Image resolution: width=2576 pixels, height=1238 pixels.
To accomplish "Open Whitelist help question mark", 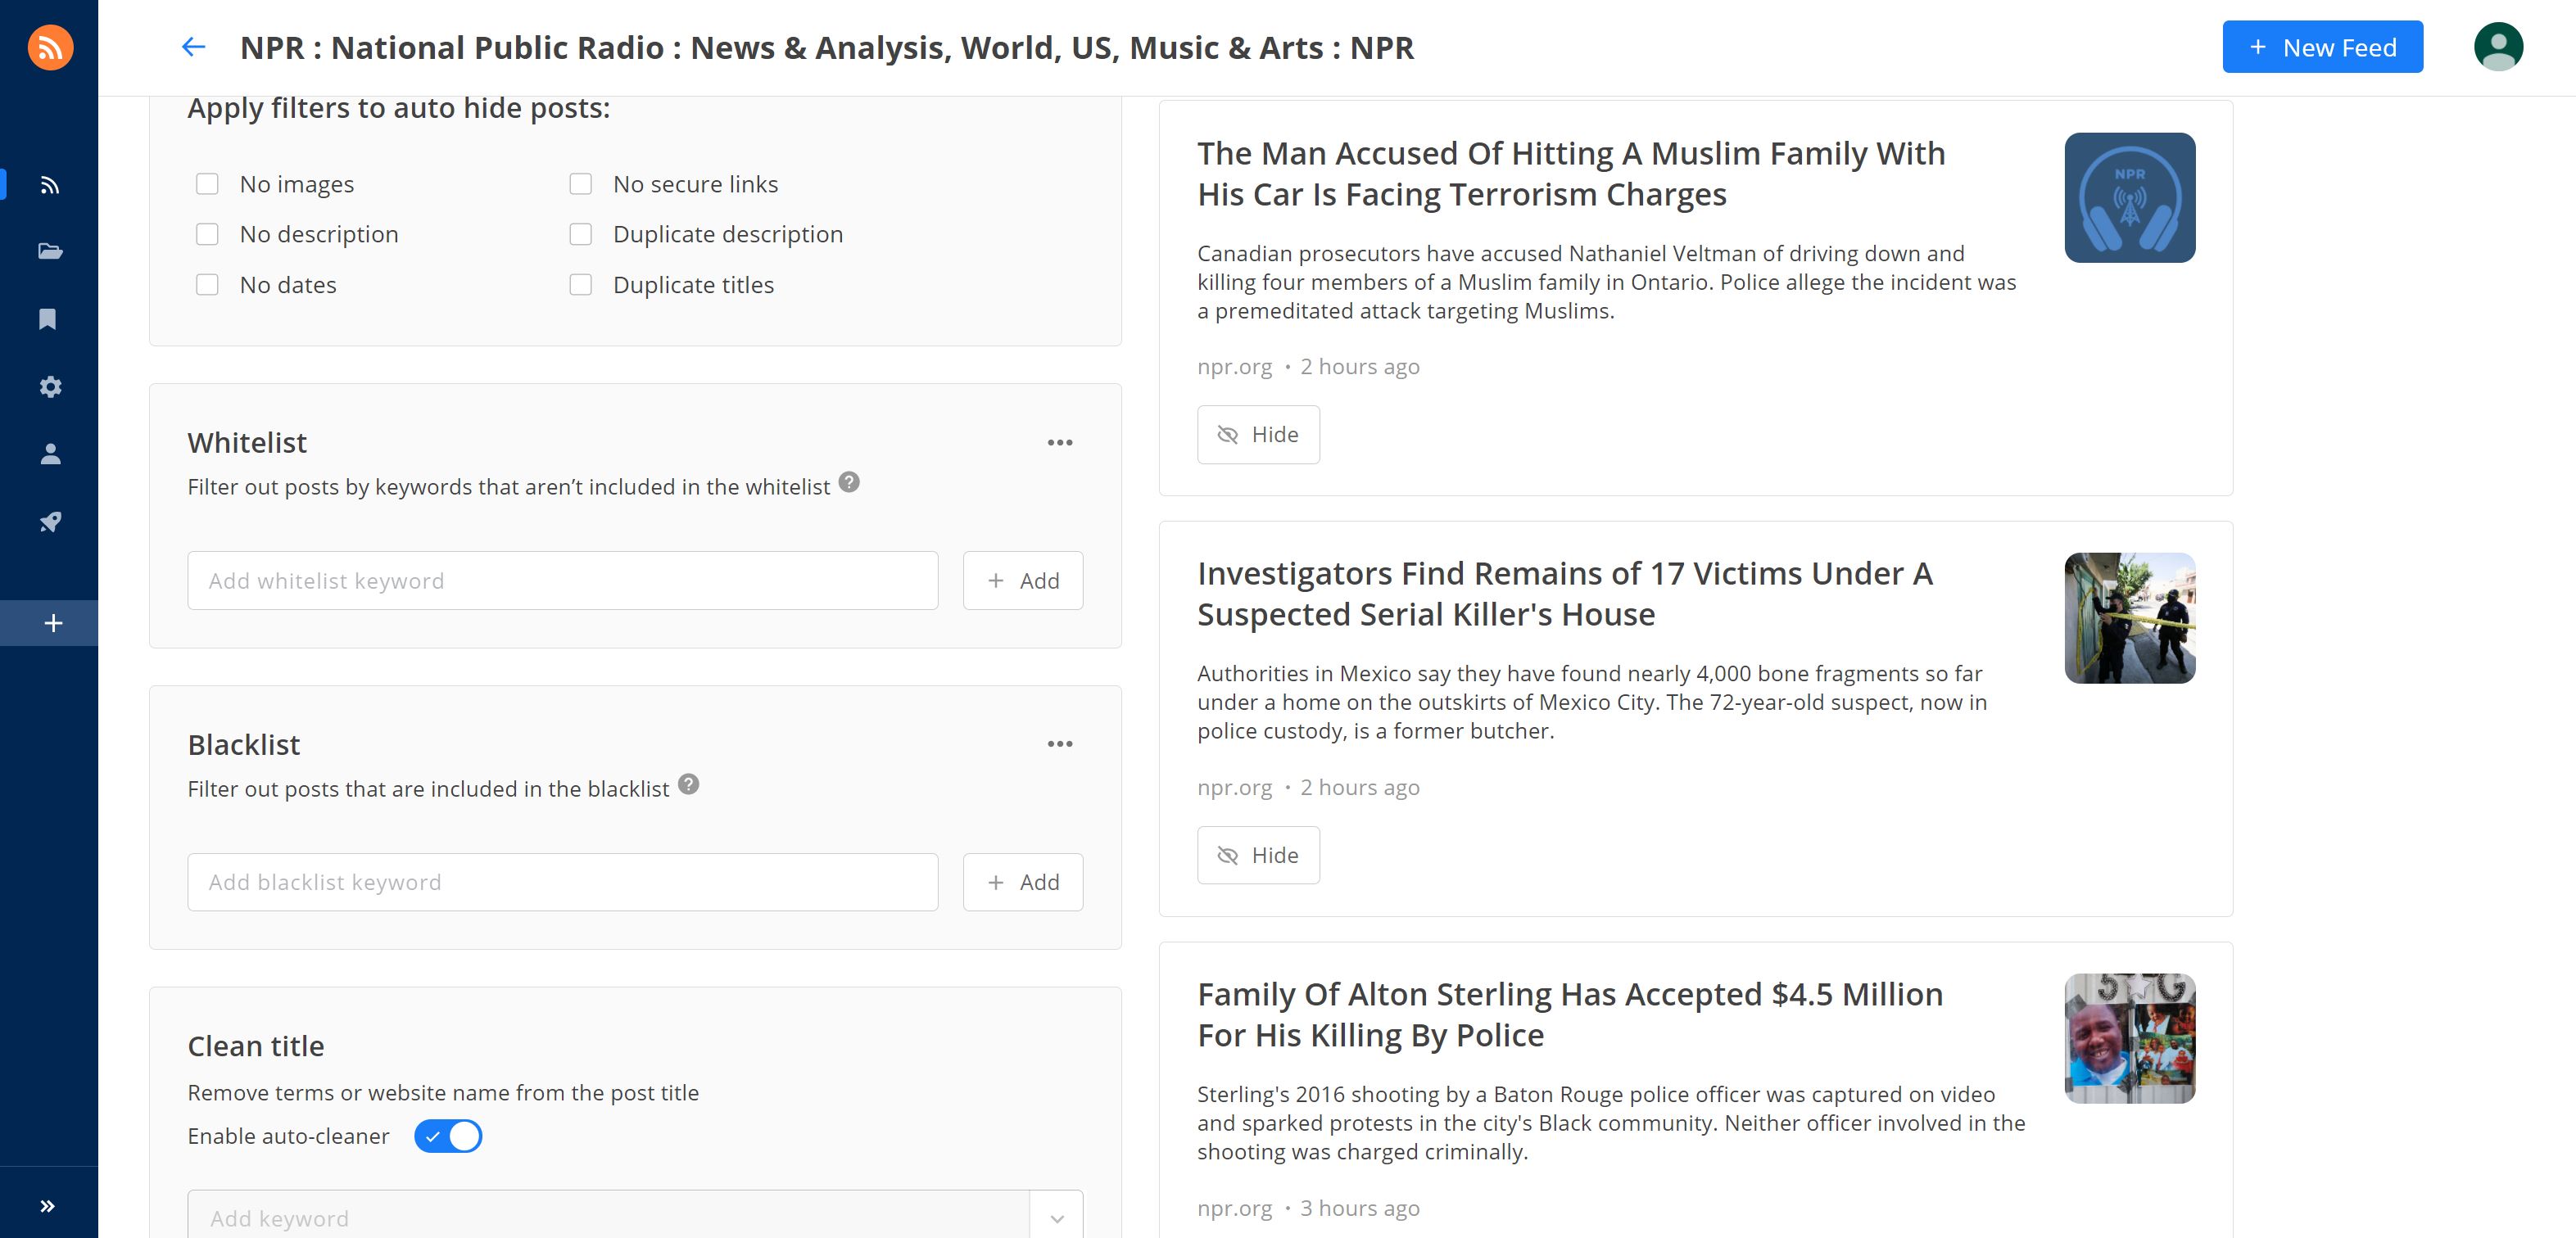I will click(x=849, y=482).
